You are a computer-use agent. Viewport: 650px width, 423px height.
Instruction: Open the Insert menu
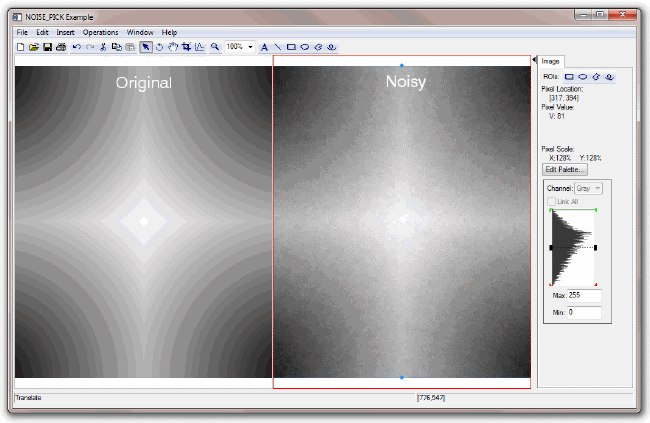(x=65, y=32)
